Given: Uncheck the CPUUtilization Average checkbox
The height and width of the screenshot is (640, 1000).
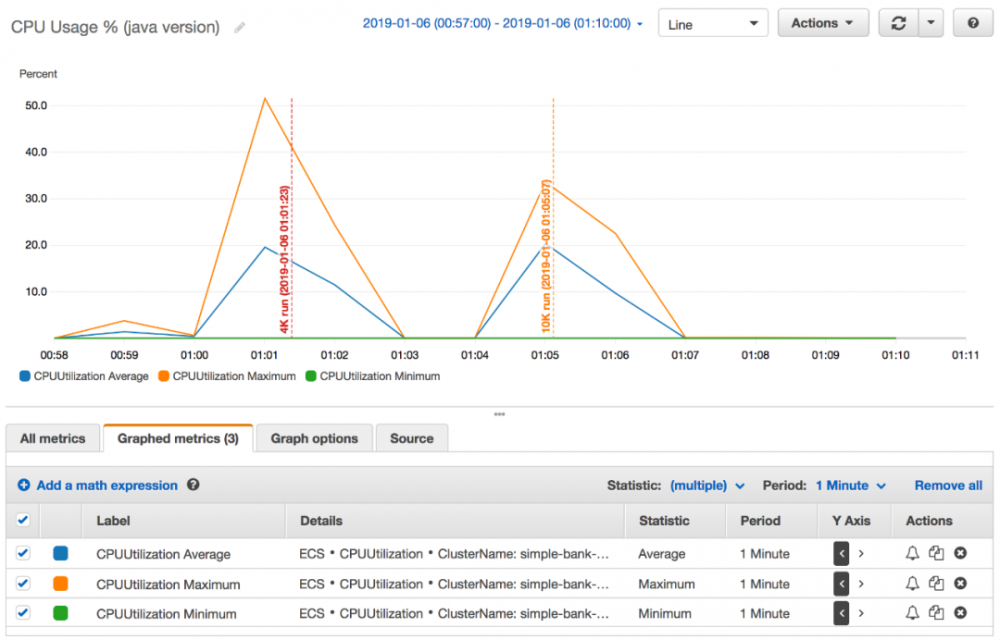Looking at the screenshot, I should coord(23,553).
